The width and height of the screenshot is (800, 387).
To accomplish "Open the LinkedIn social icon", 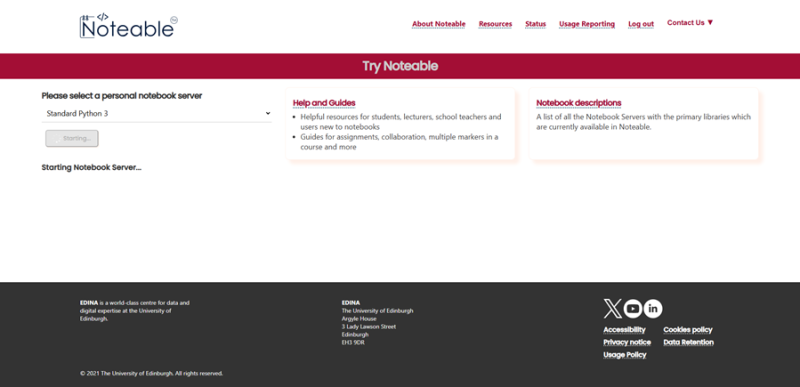I will coord(653,308).
